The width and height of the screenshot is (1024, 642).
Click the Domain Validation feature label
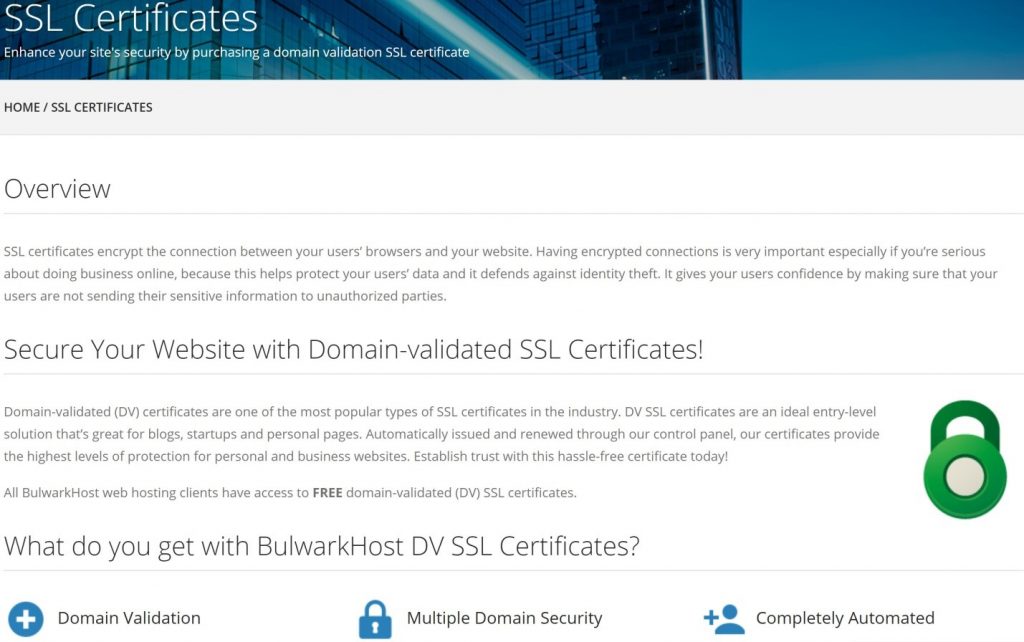pyautogui.click(x=129, y=618)
